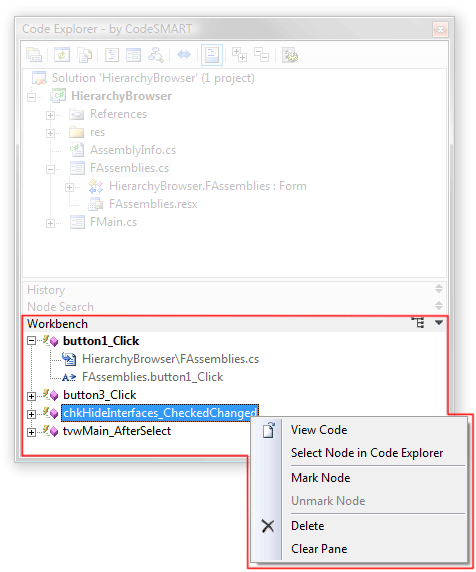Select the HierarchyBrowser project name
This screenshot has height=572, width=476.
coord(121,96)
